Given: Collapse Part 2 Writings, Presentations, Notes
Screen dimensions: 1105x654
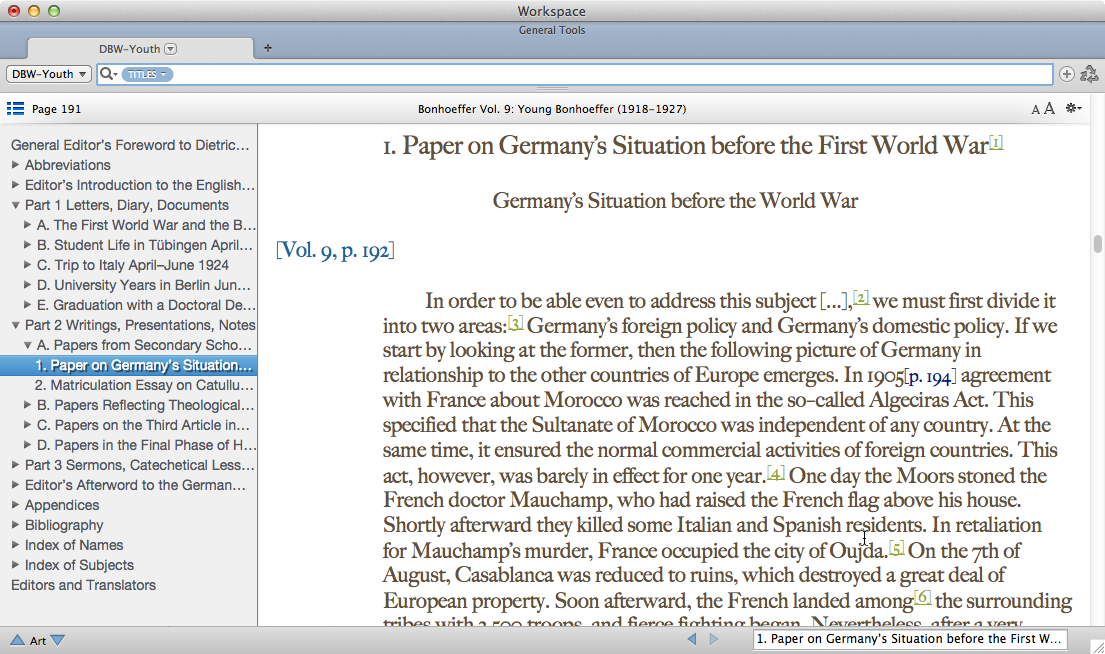Looking at the screenshot, I should [16, 325].
